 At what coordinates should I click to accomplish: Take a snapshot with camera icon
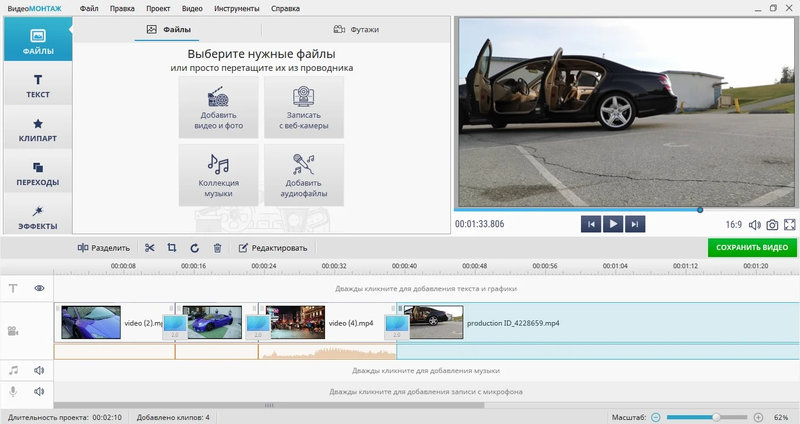click(x=772, y=225)
